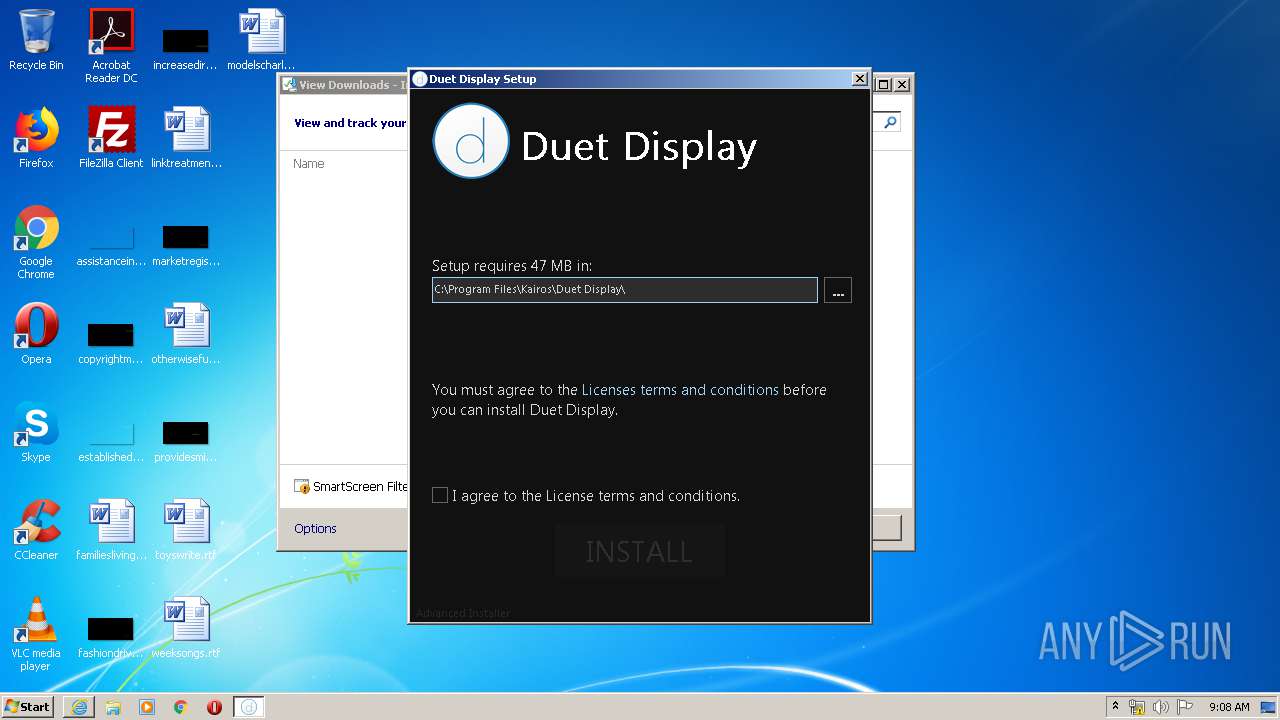Maximize the View Downloads window
Screen dimensions: 1280x720
pos(883,85)
